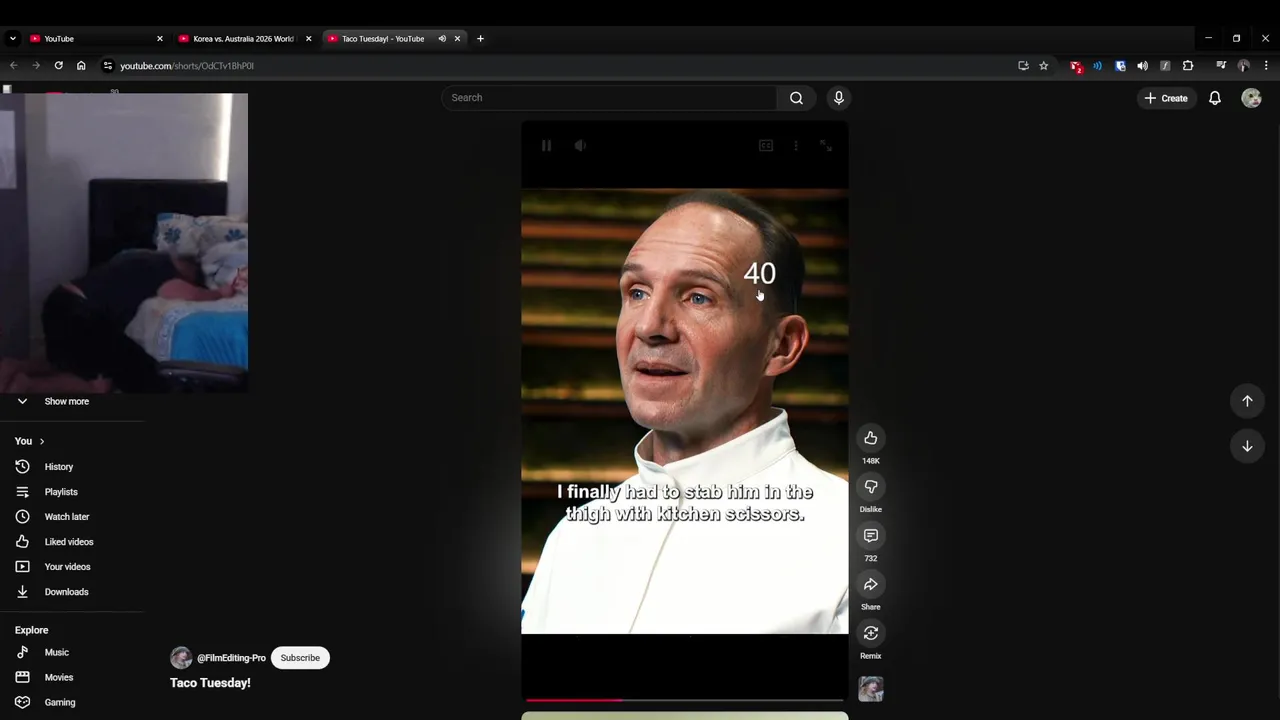The image size is (1280, 720).
Task: Click the webcam overlay thumbnail
Action: click(x=124, y=243)
